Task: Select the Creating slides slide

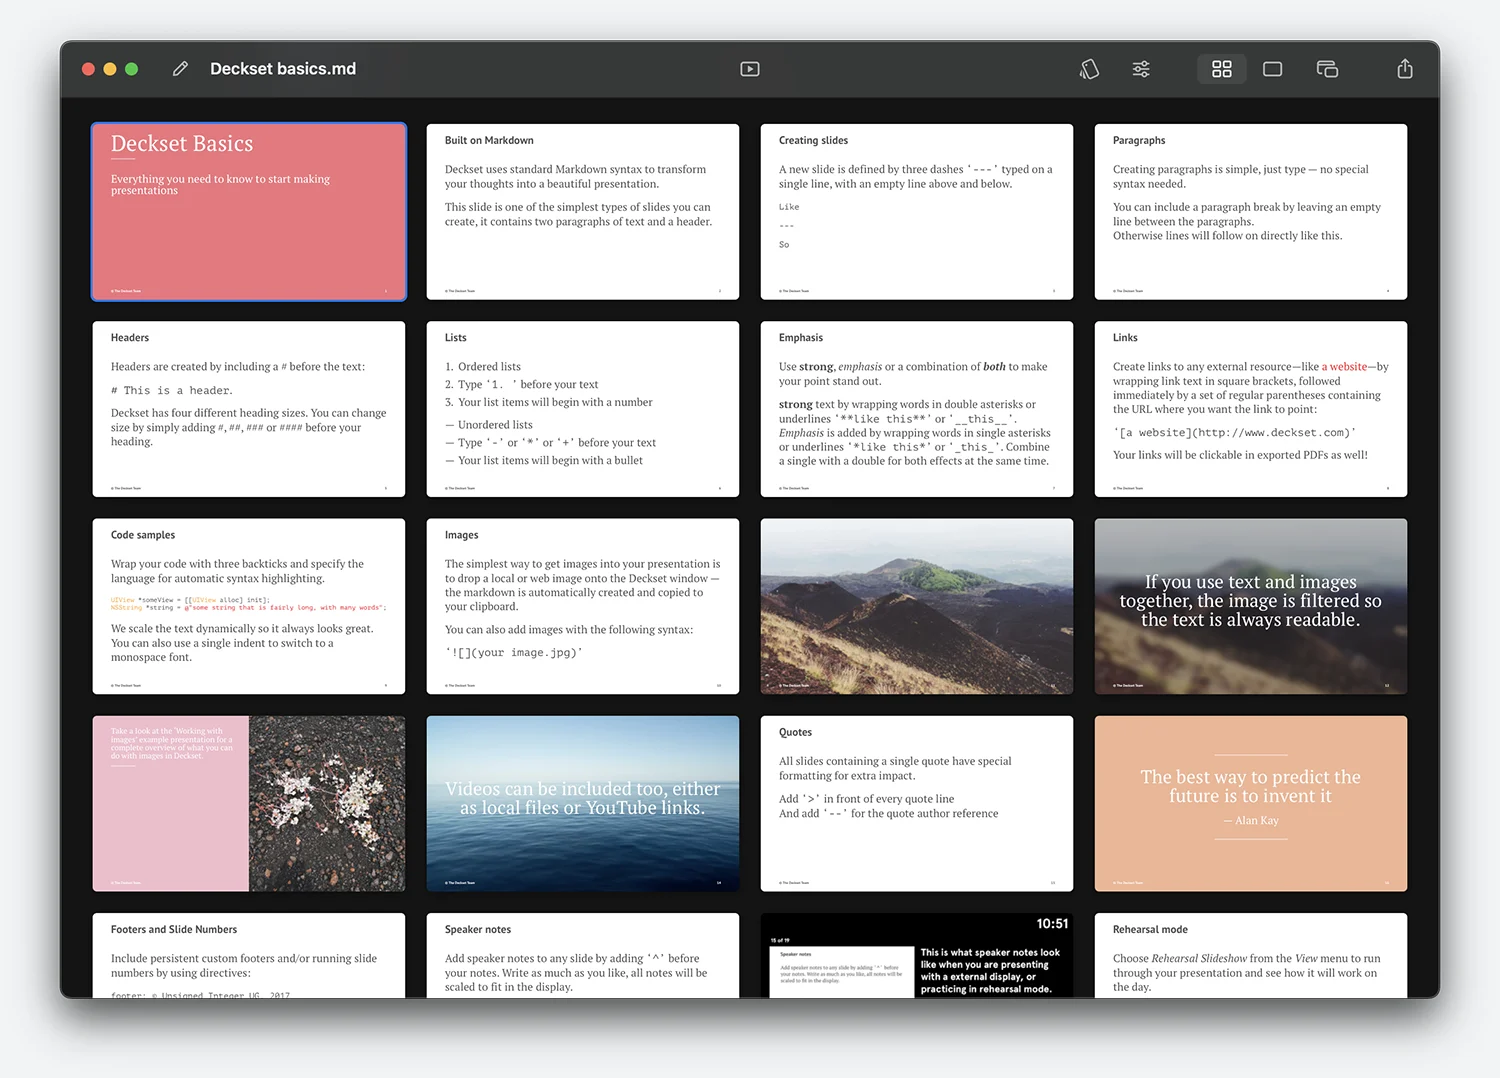Action: tap(917, 212)
